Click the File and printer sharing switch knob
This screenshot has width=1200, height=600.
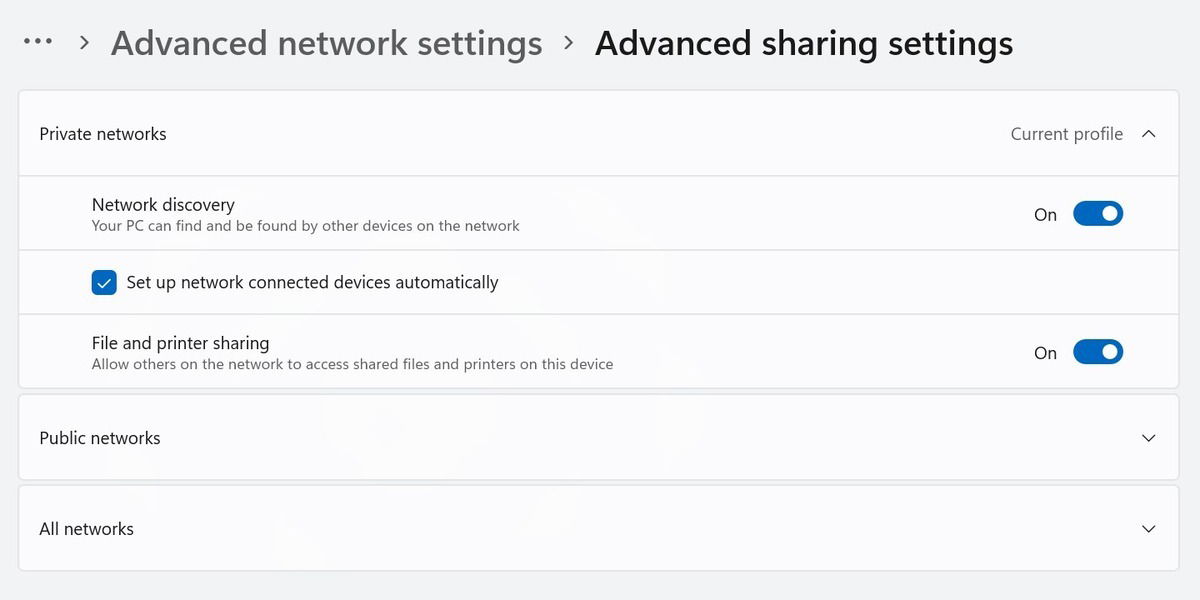[1108, 352]
